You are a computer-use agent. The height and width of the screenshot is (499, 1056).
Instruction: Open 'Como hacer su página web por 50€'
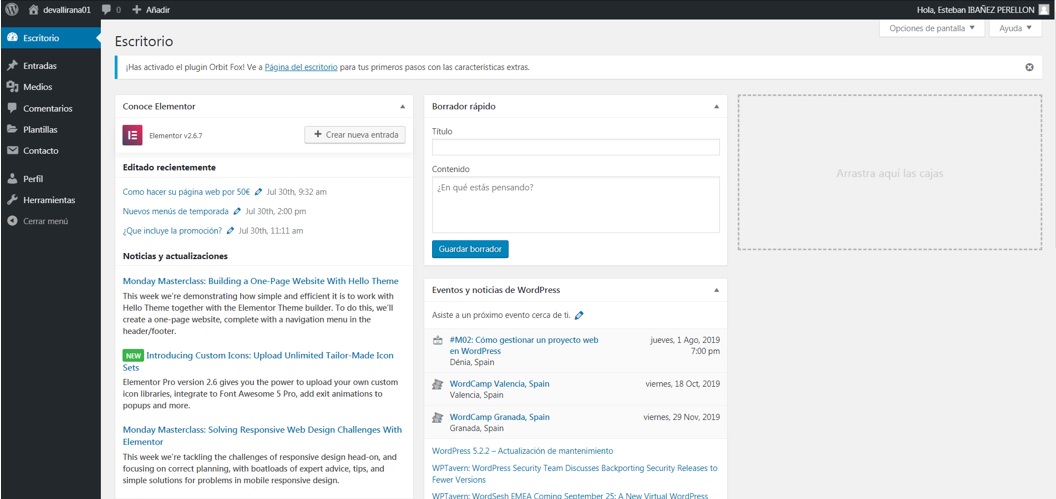[x=187, y=192]
